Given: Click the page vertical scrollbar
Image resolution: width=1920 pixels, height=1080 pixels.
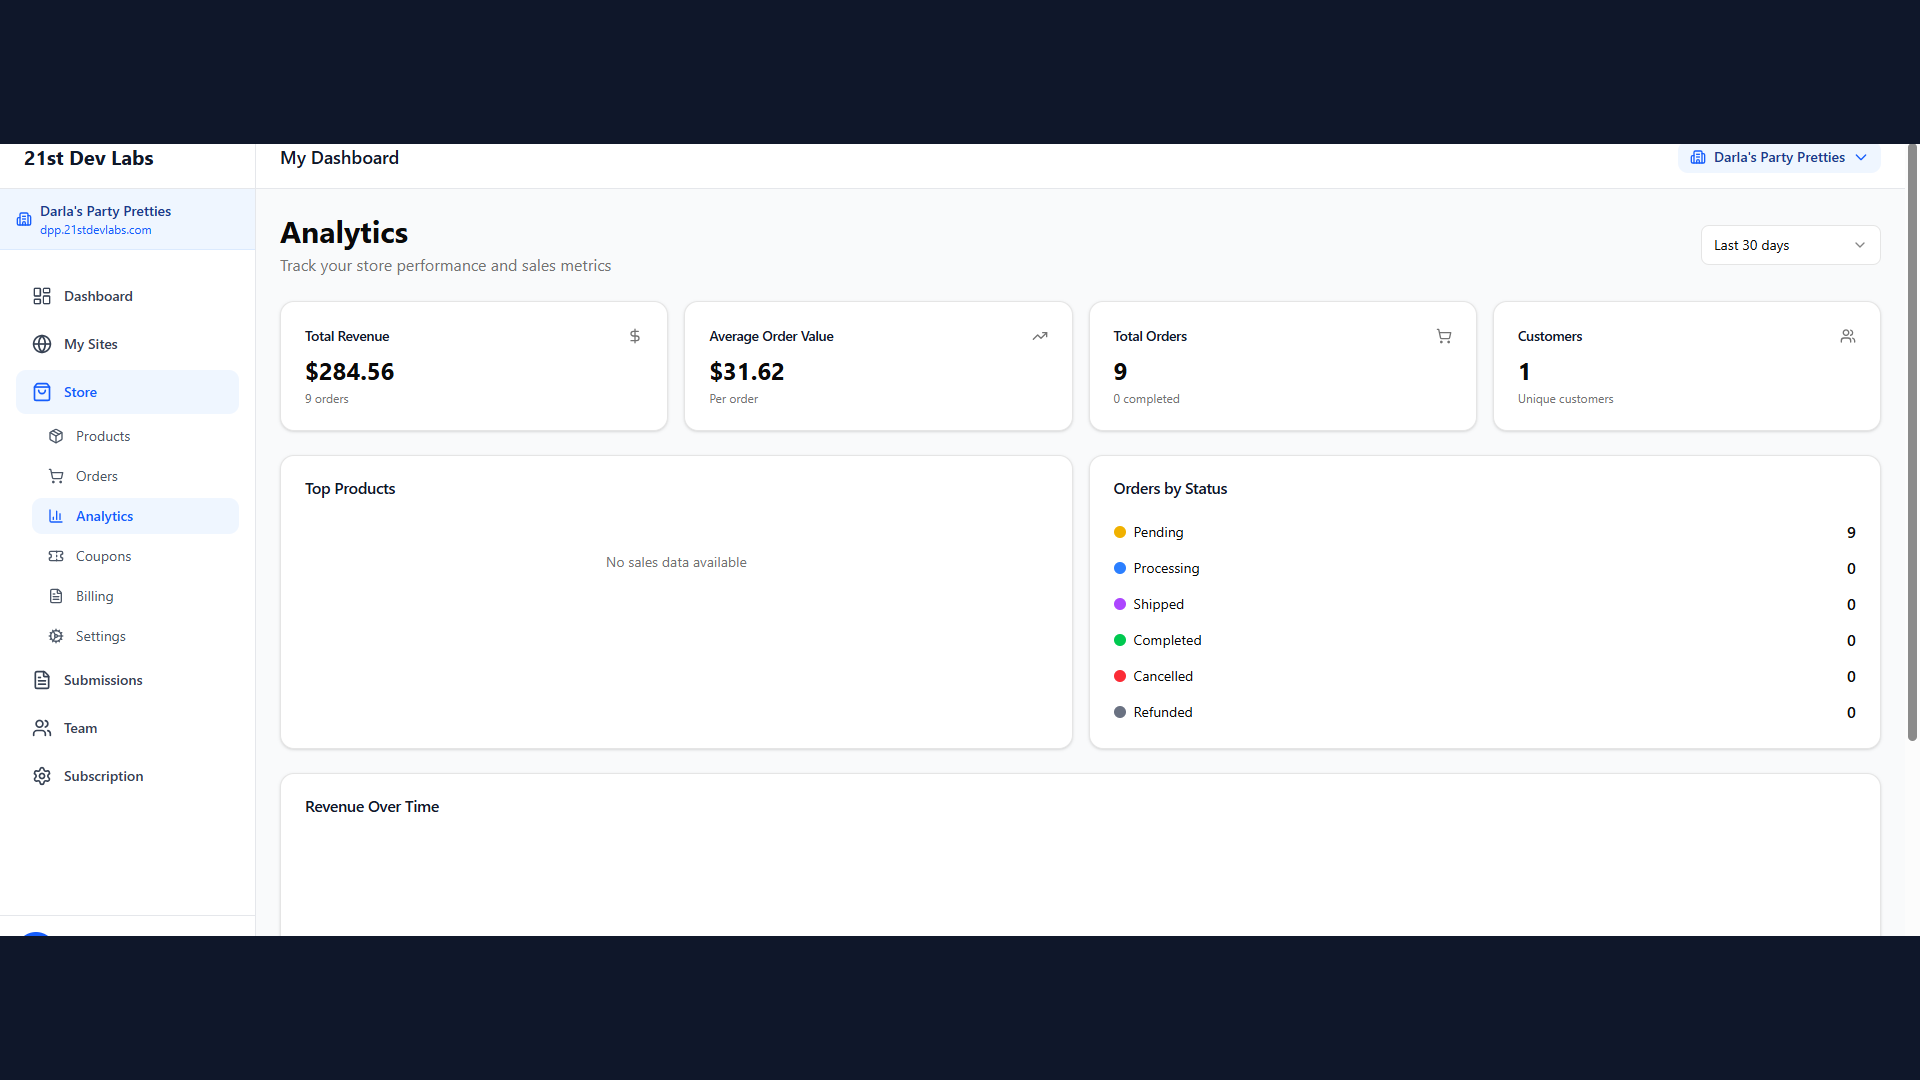Looking at the screenshot, I should coord(1912,440).
